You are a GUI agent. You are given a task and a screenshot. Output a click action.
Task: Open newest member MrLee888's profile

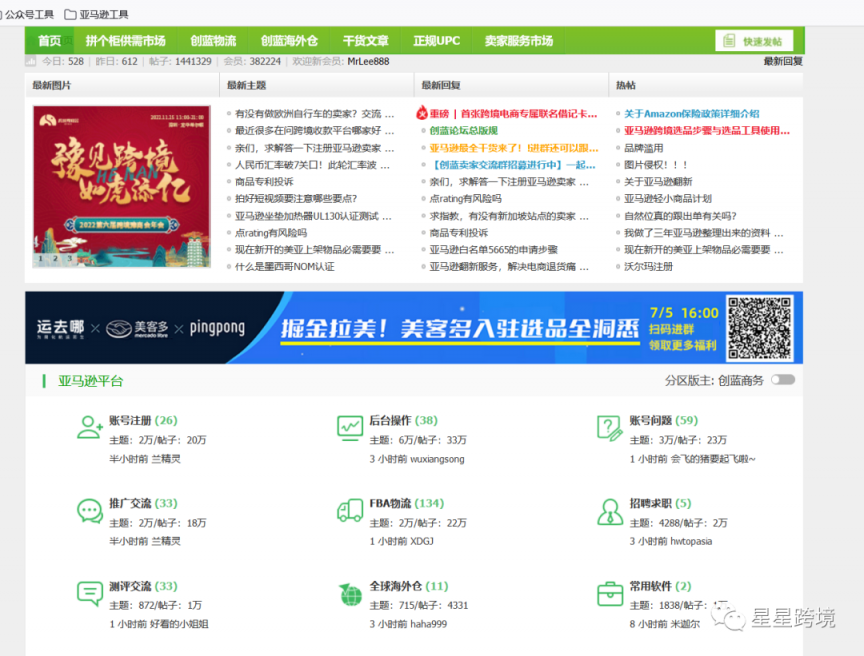368,61
